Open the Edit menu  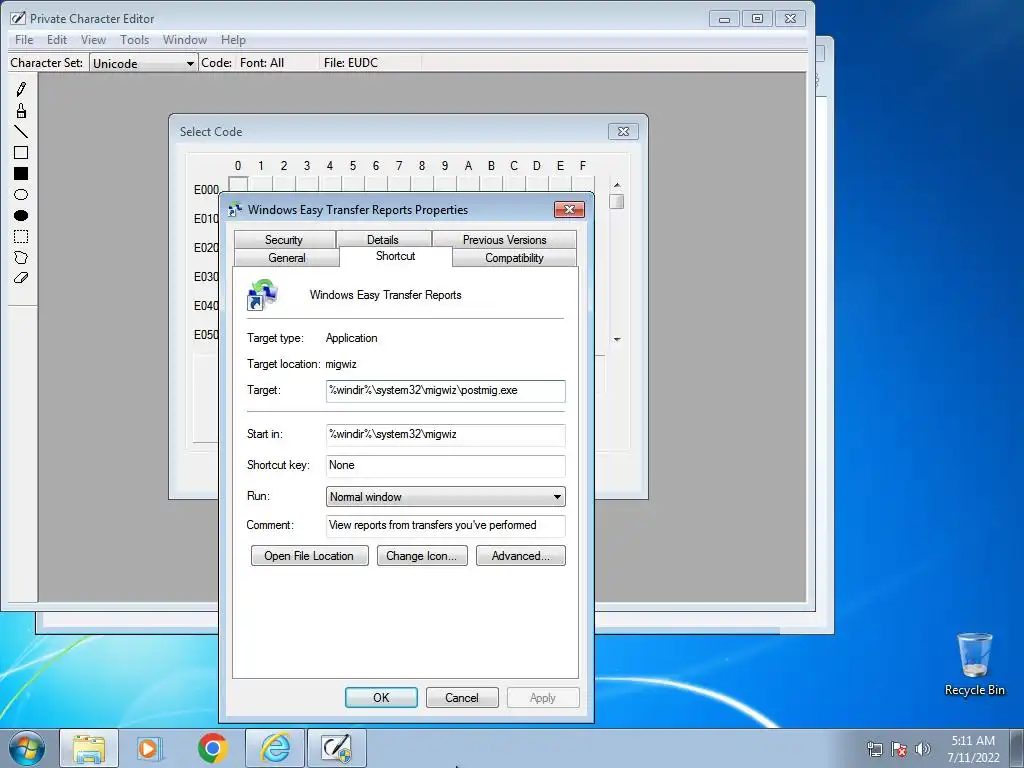click(57, 40)
